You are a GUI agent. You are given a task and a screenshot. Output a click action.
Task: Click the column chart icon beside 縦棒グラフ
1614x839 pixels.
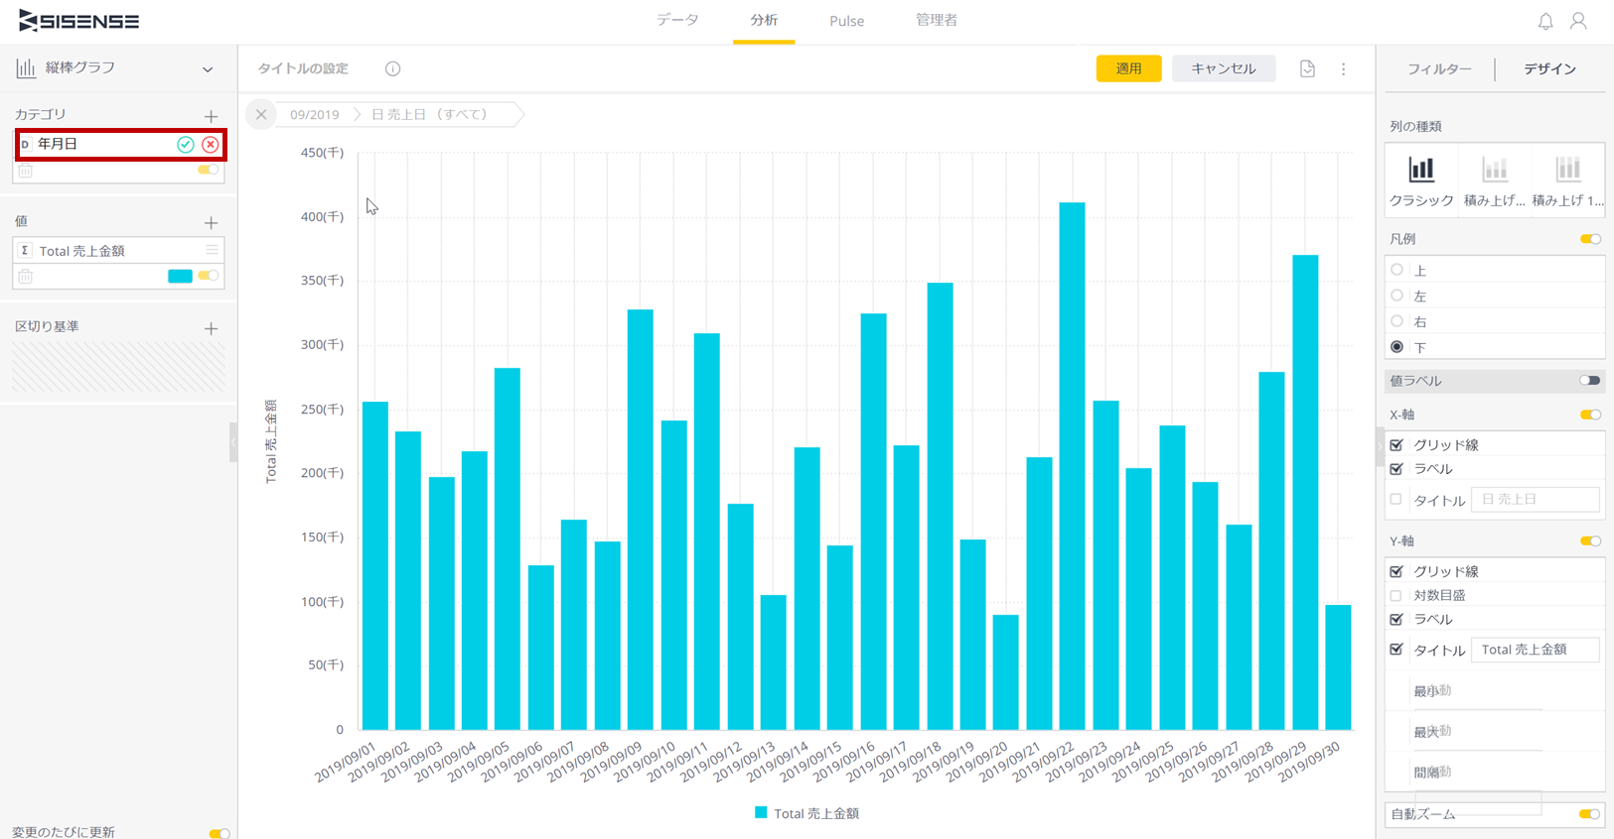(x=26, y=68)
